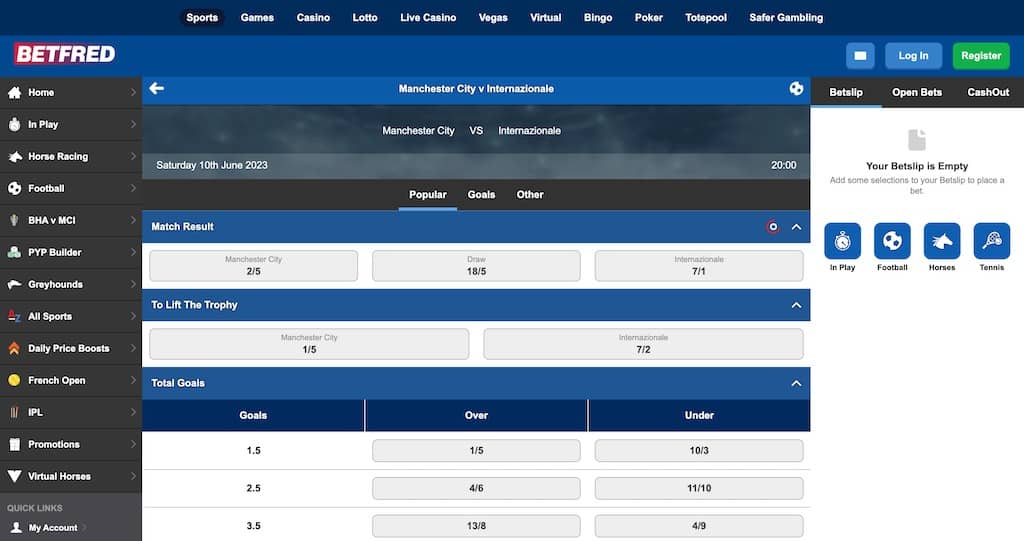Click the red circle icon in Match Result

(x=773, y=227)
